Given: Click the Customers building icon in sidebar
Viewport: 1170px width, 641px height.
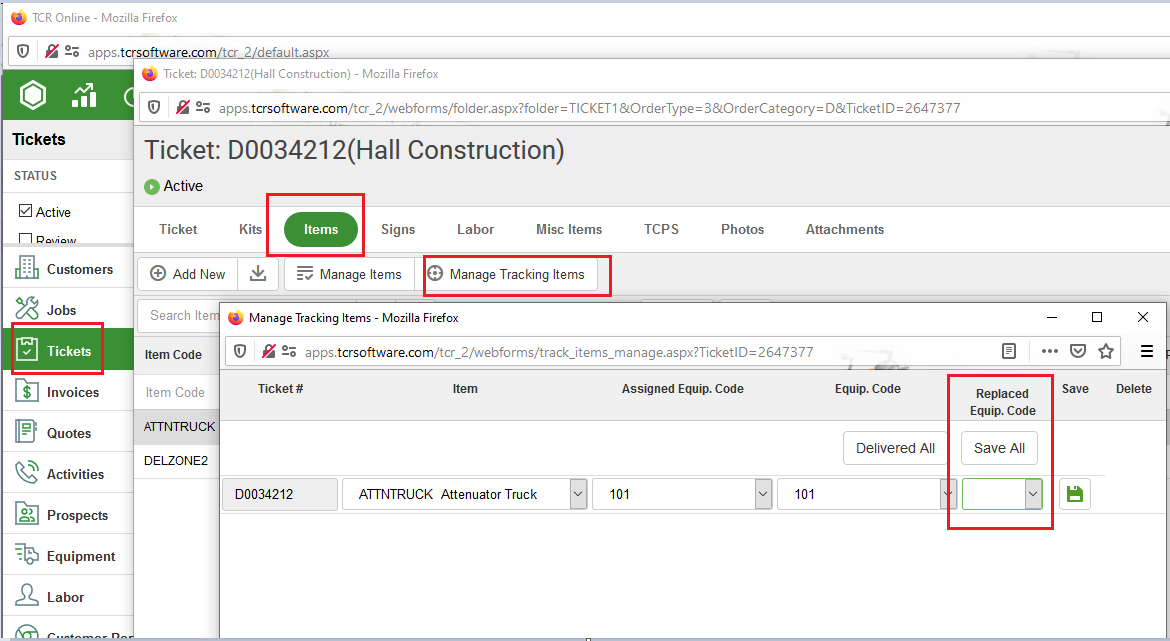Looking at the screenshot, I should pyautogui.click(x=27, y=268).
